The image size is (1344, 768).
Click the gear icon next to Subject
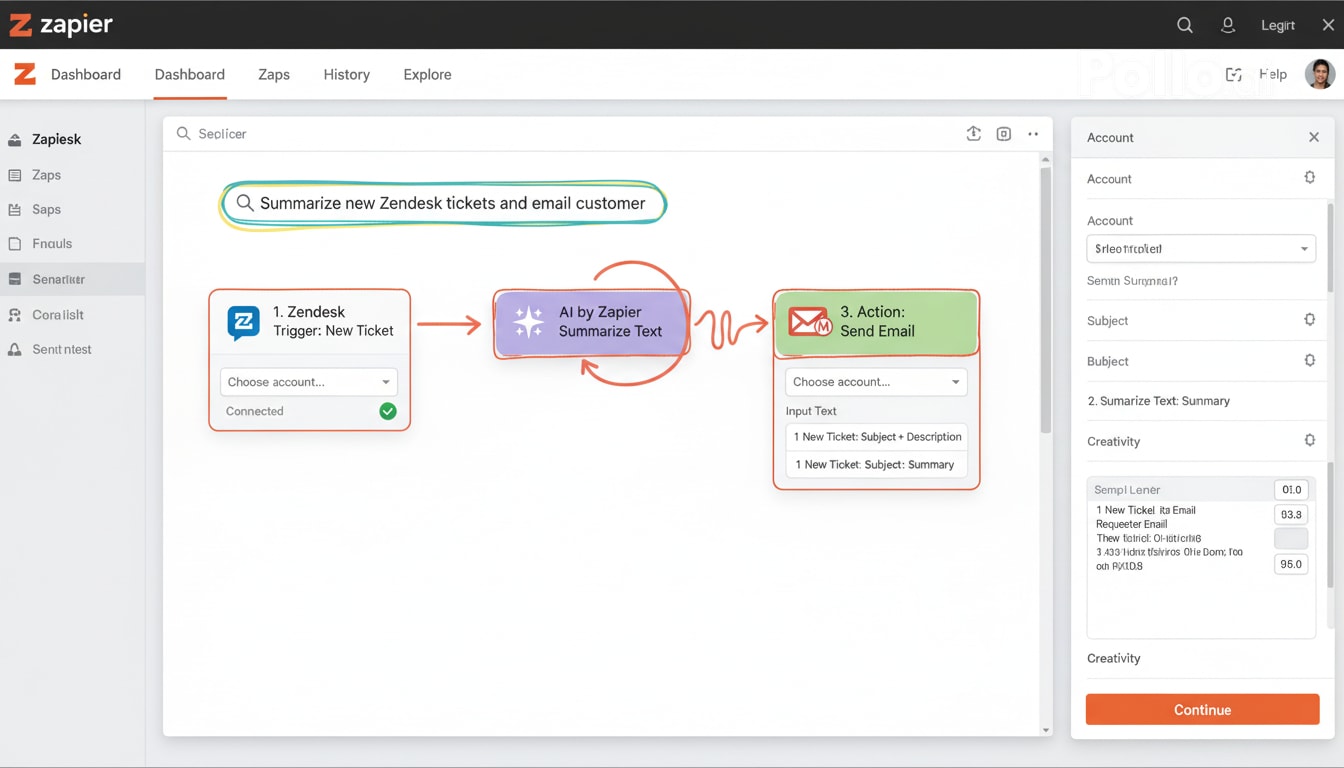point(1309,320)
